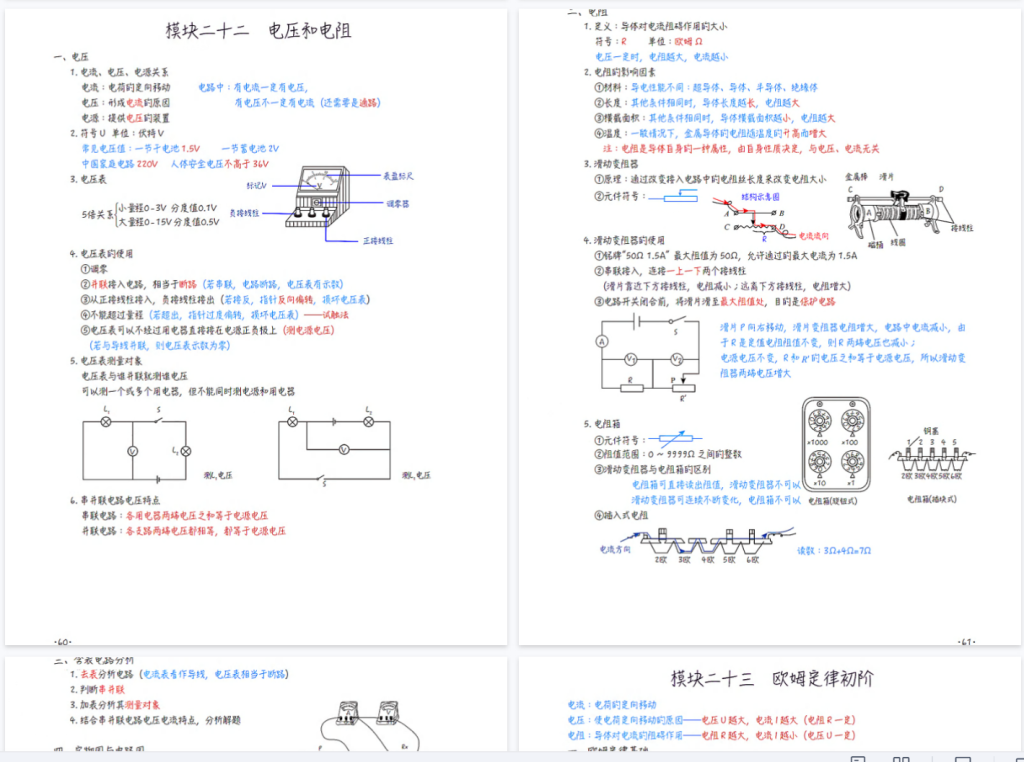This screenshot has height=762, width=1024.
Task: Click the 表盘标尺 label by the voltmeter
Action: point(398,176)
